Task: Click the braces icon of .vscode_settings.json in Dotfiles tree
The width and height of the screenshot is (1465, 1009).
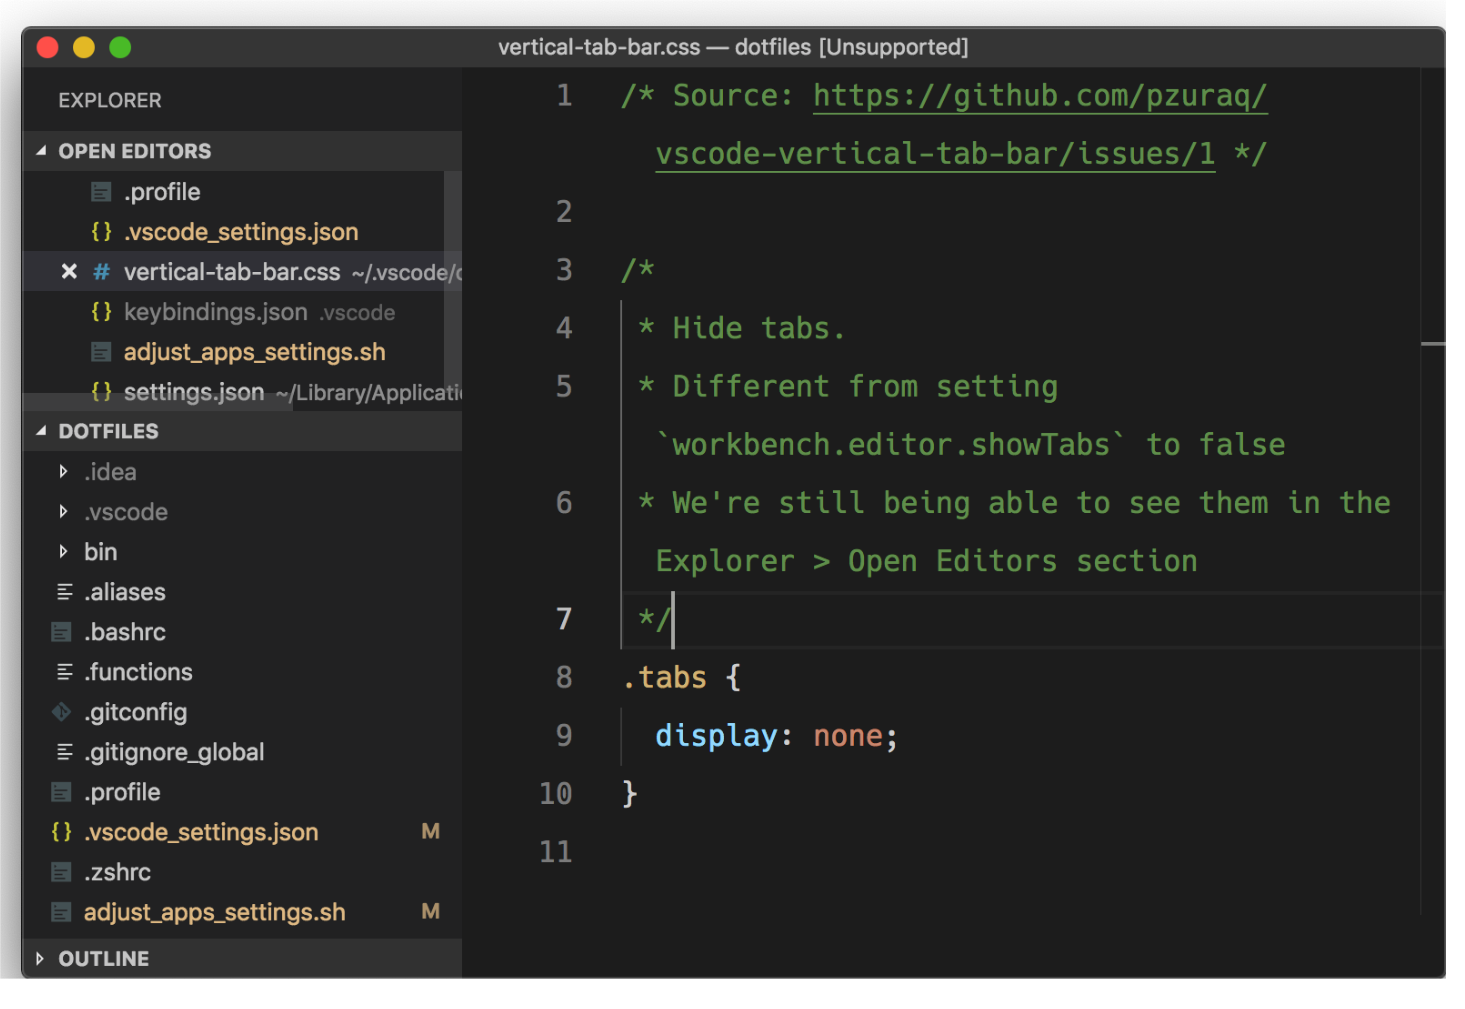Action: [x=61, y=831]
